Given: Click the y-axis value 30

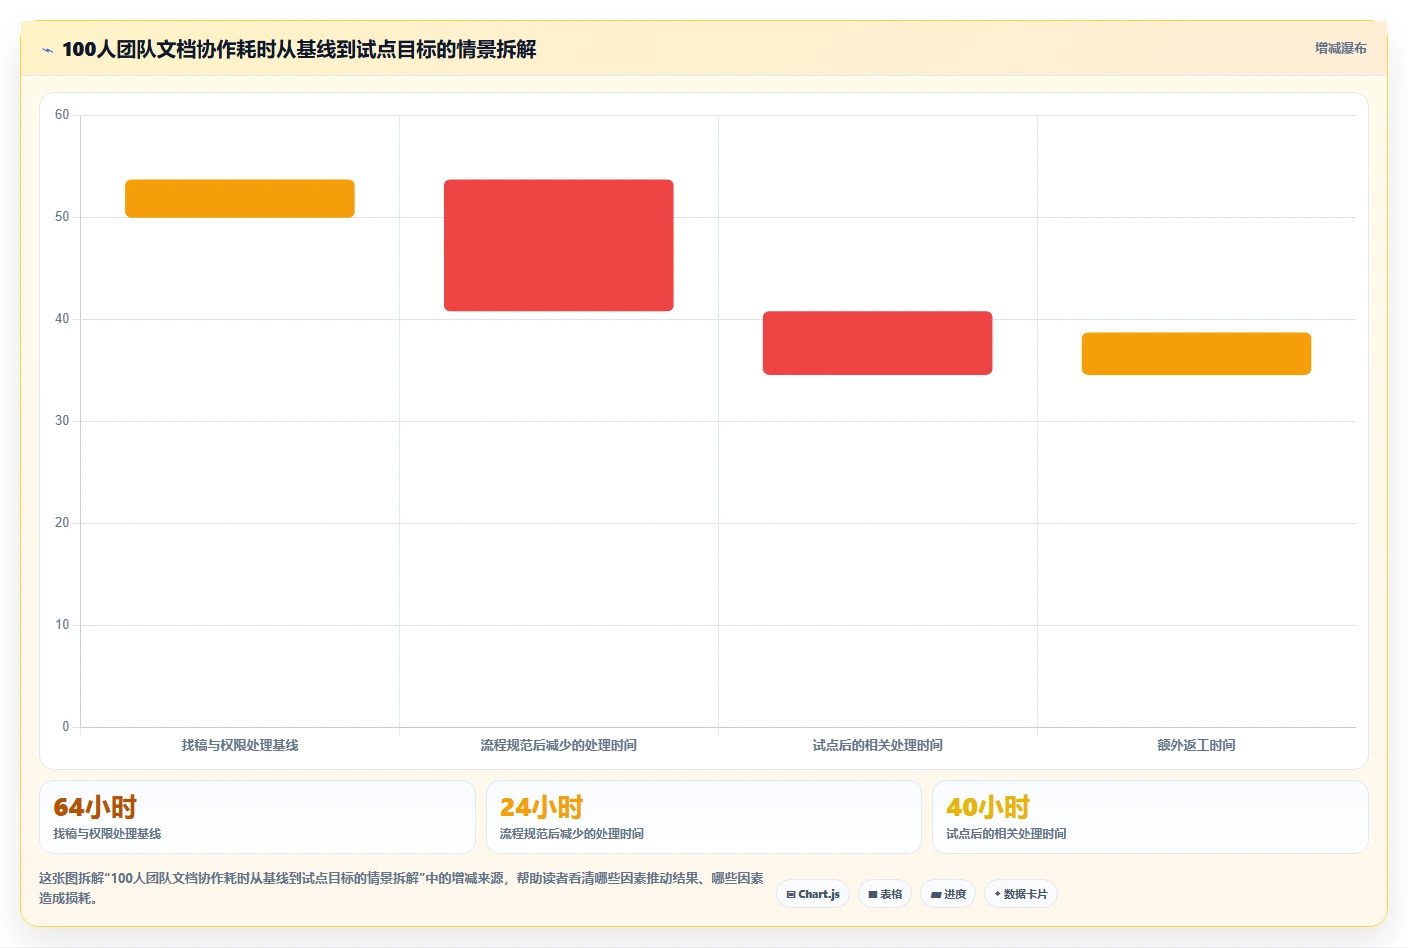Looking at the screenshot, I should (x=62, y=421).
